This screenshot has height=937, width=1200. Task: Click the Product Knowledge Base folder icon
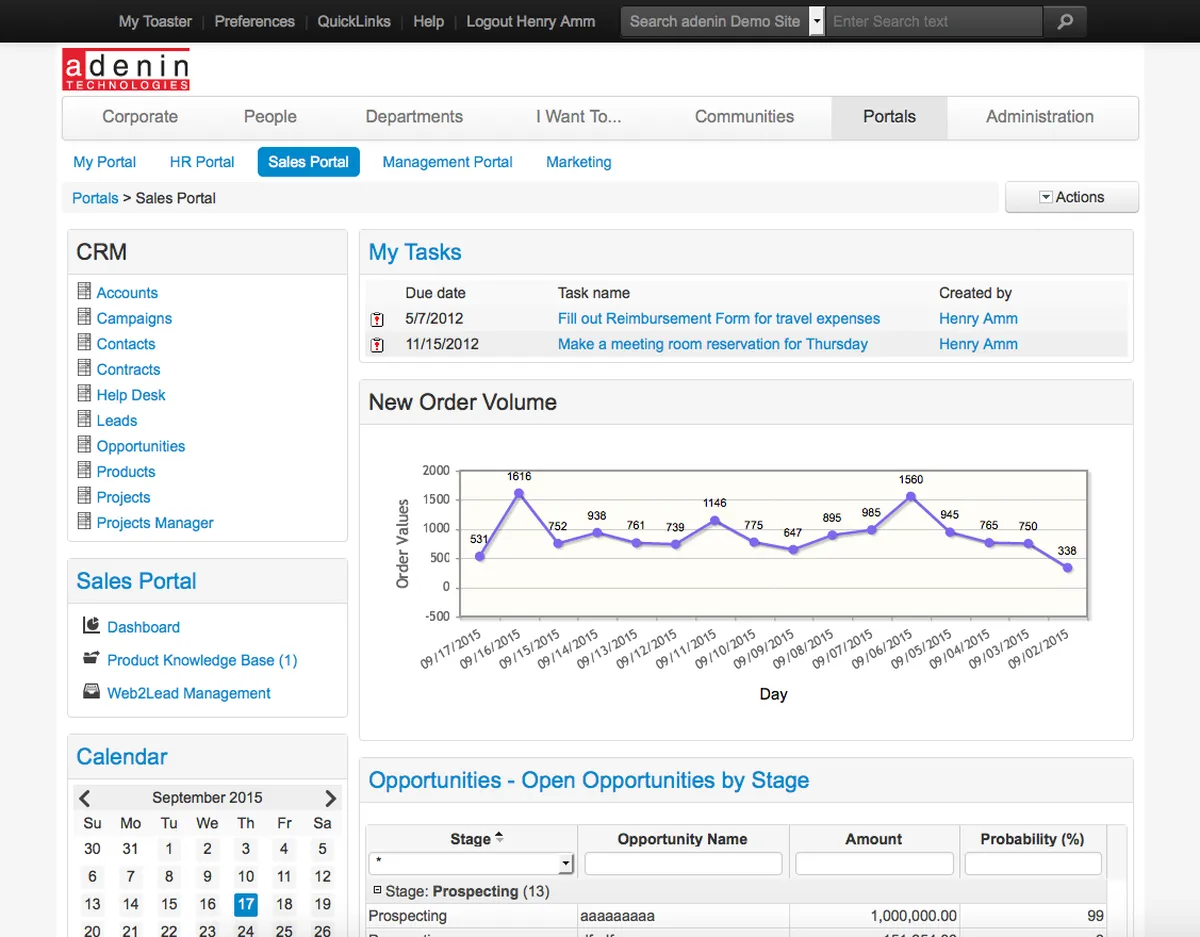click(x=91, y=658)
